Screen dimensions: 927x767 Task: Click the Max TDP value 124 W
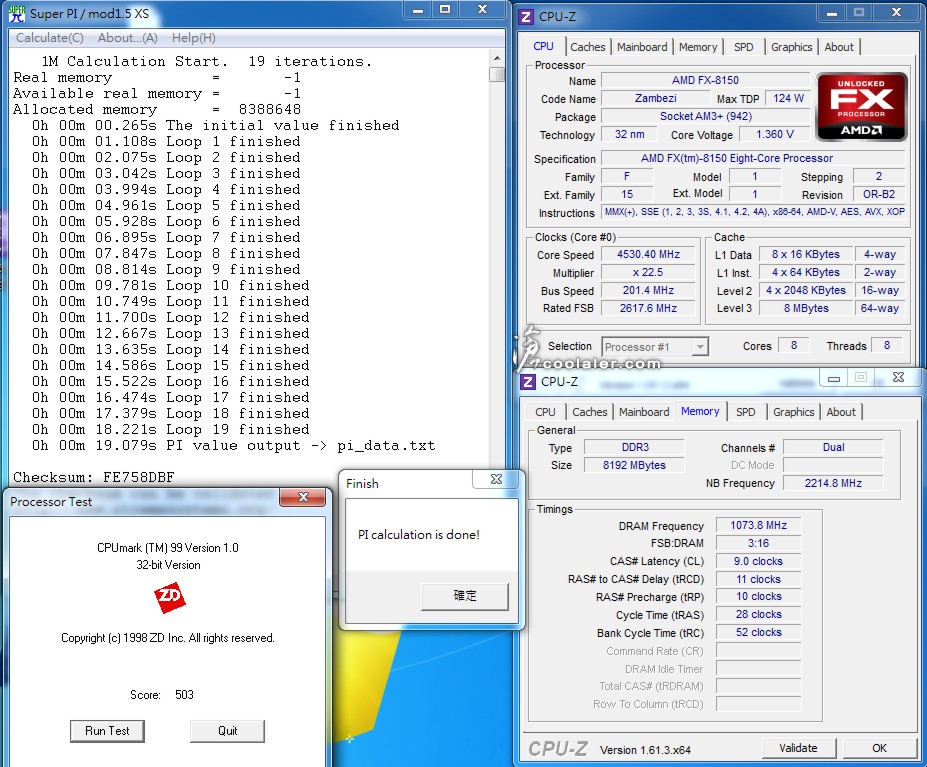pos(788,98)
